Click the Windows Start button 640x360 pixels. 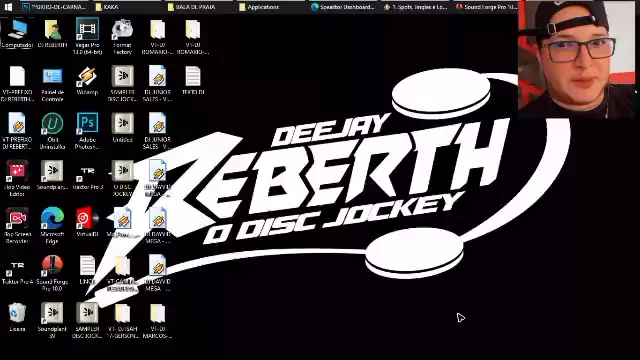pyautogui.click(x=8, y=7)
